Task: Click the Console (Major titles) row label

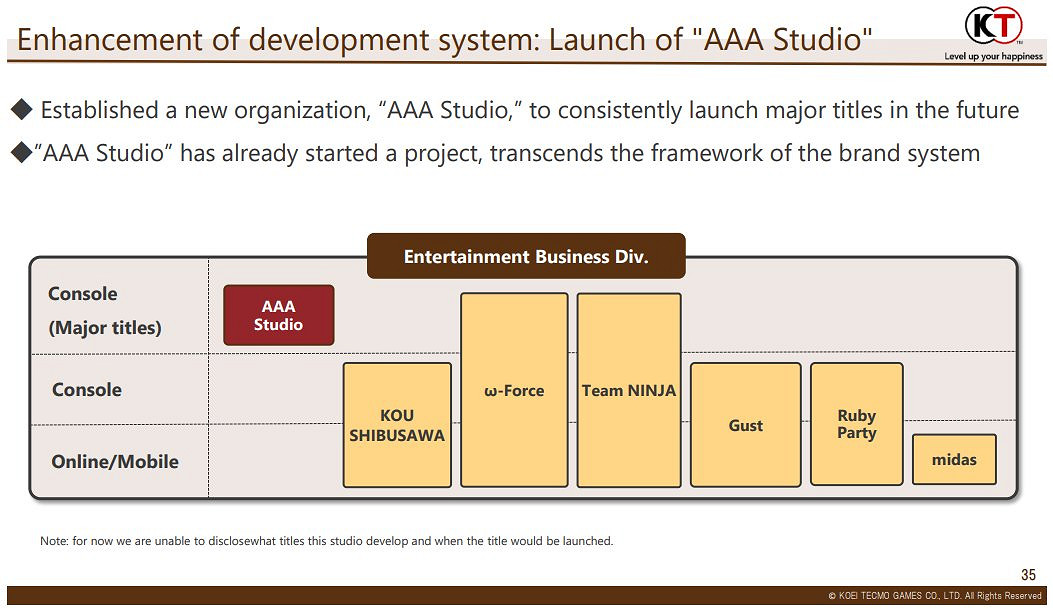Action: (104, 310)
